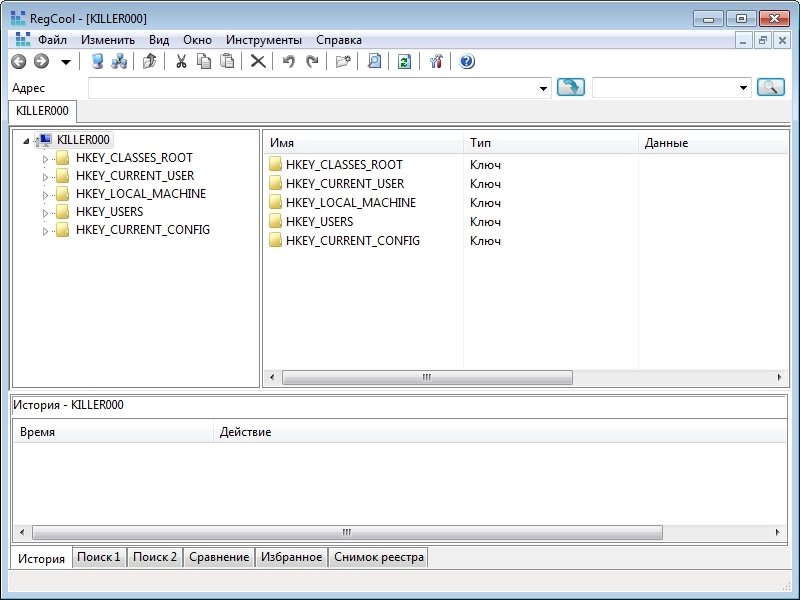Image resolution: width=800 pixels, height=600 pixels.
Task: Click the Undo arrow icon
Action: [x=288, y=62]
